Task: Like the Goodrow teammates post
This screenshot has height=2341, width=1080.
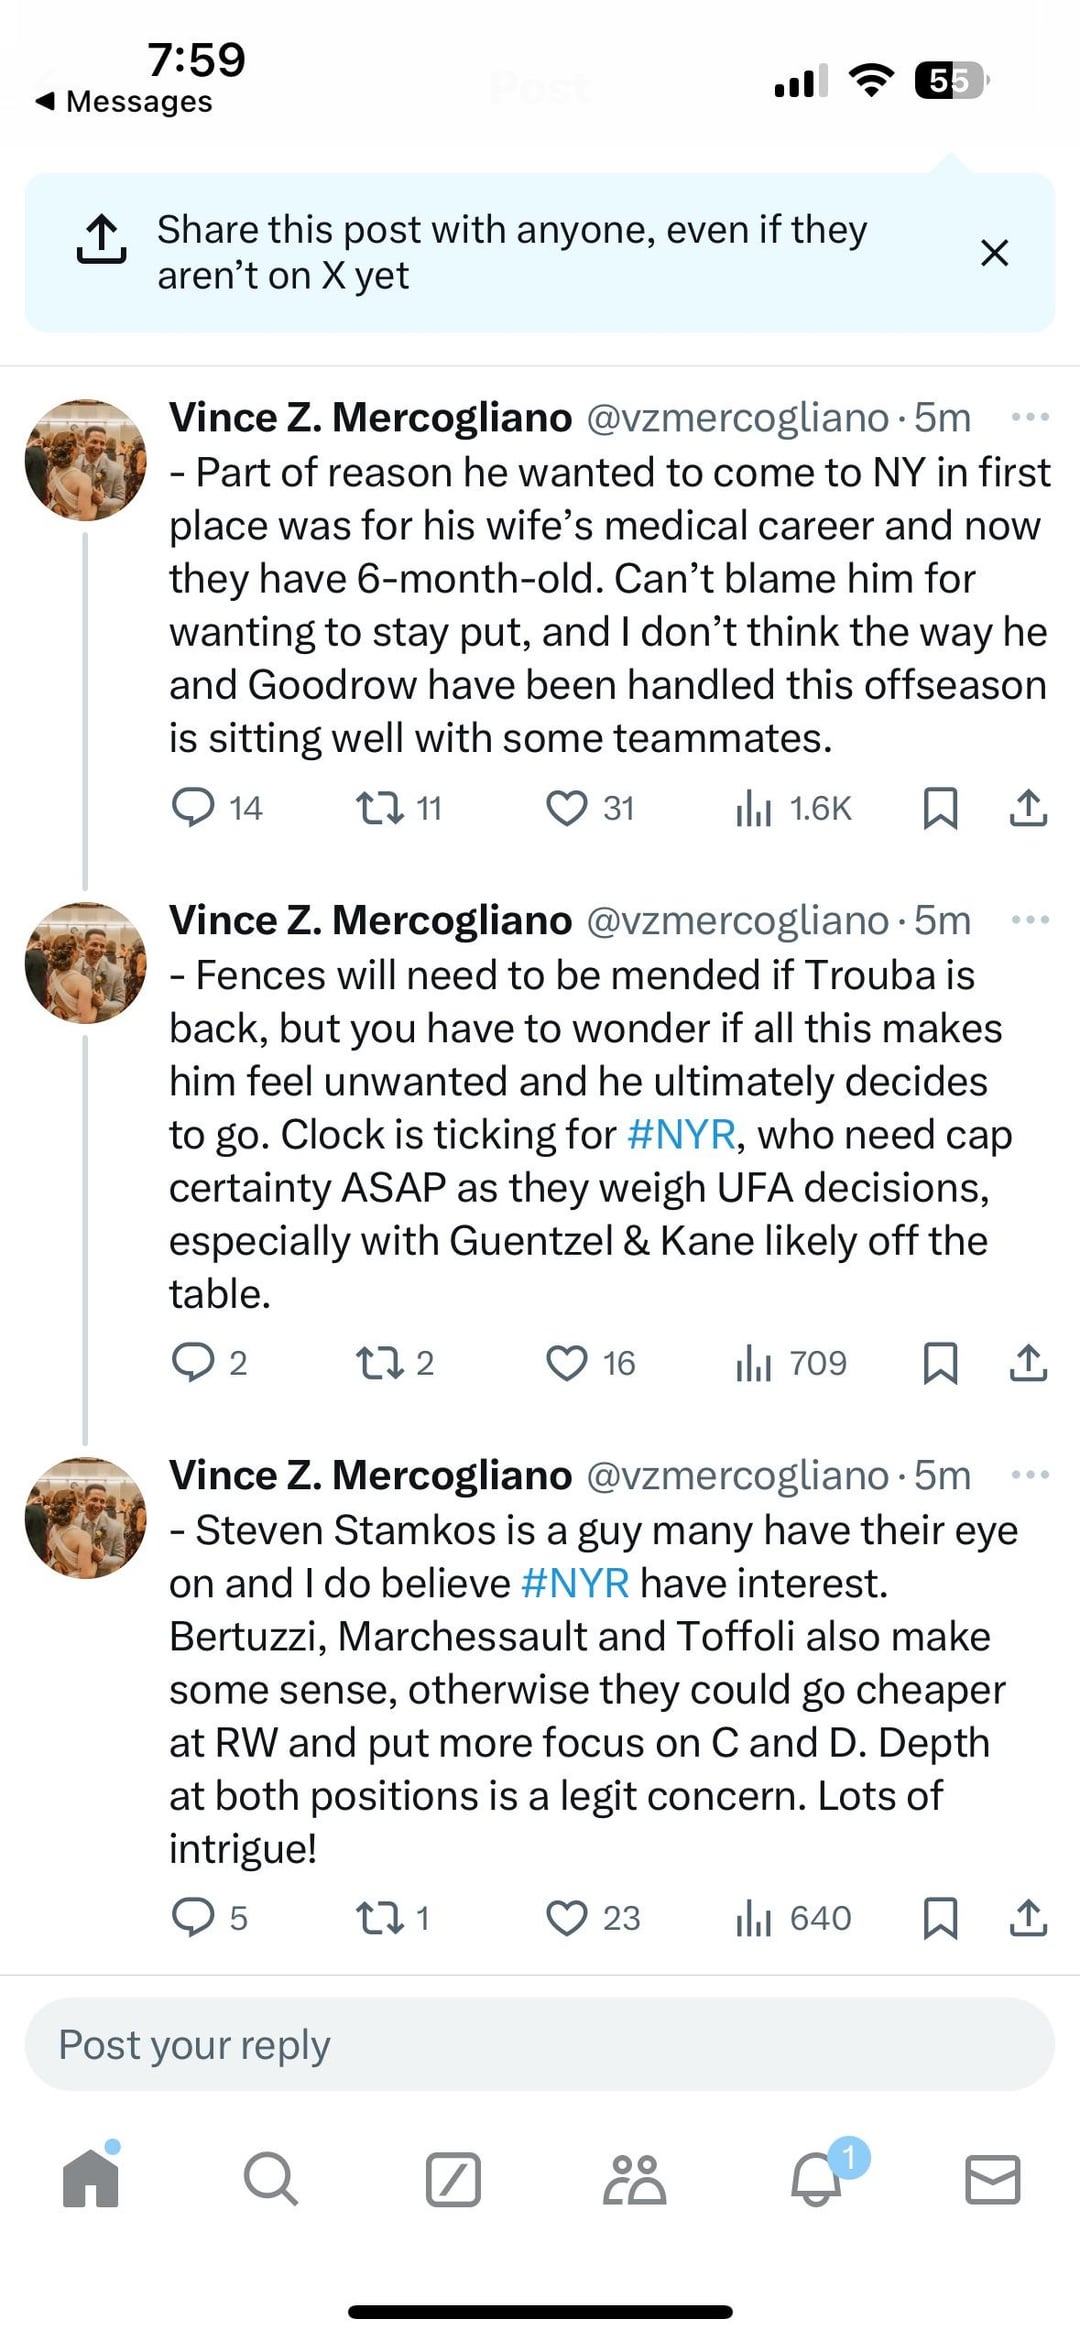Action: click(x=567, y=808)
